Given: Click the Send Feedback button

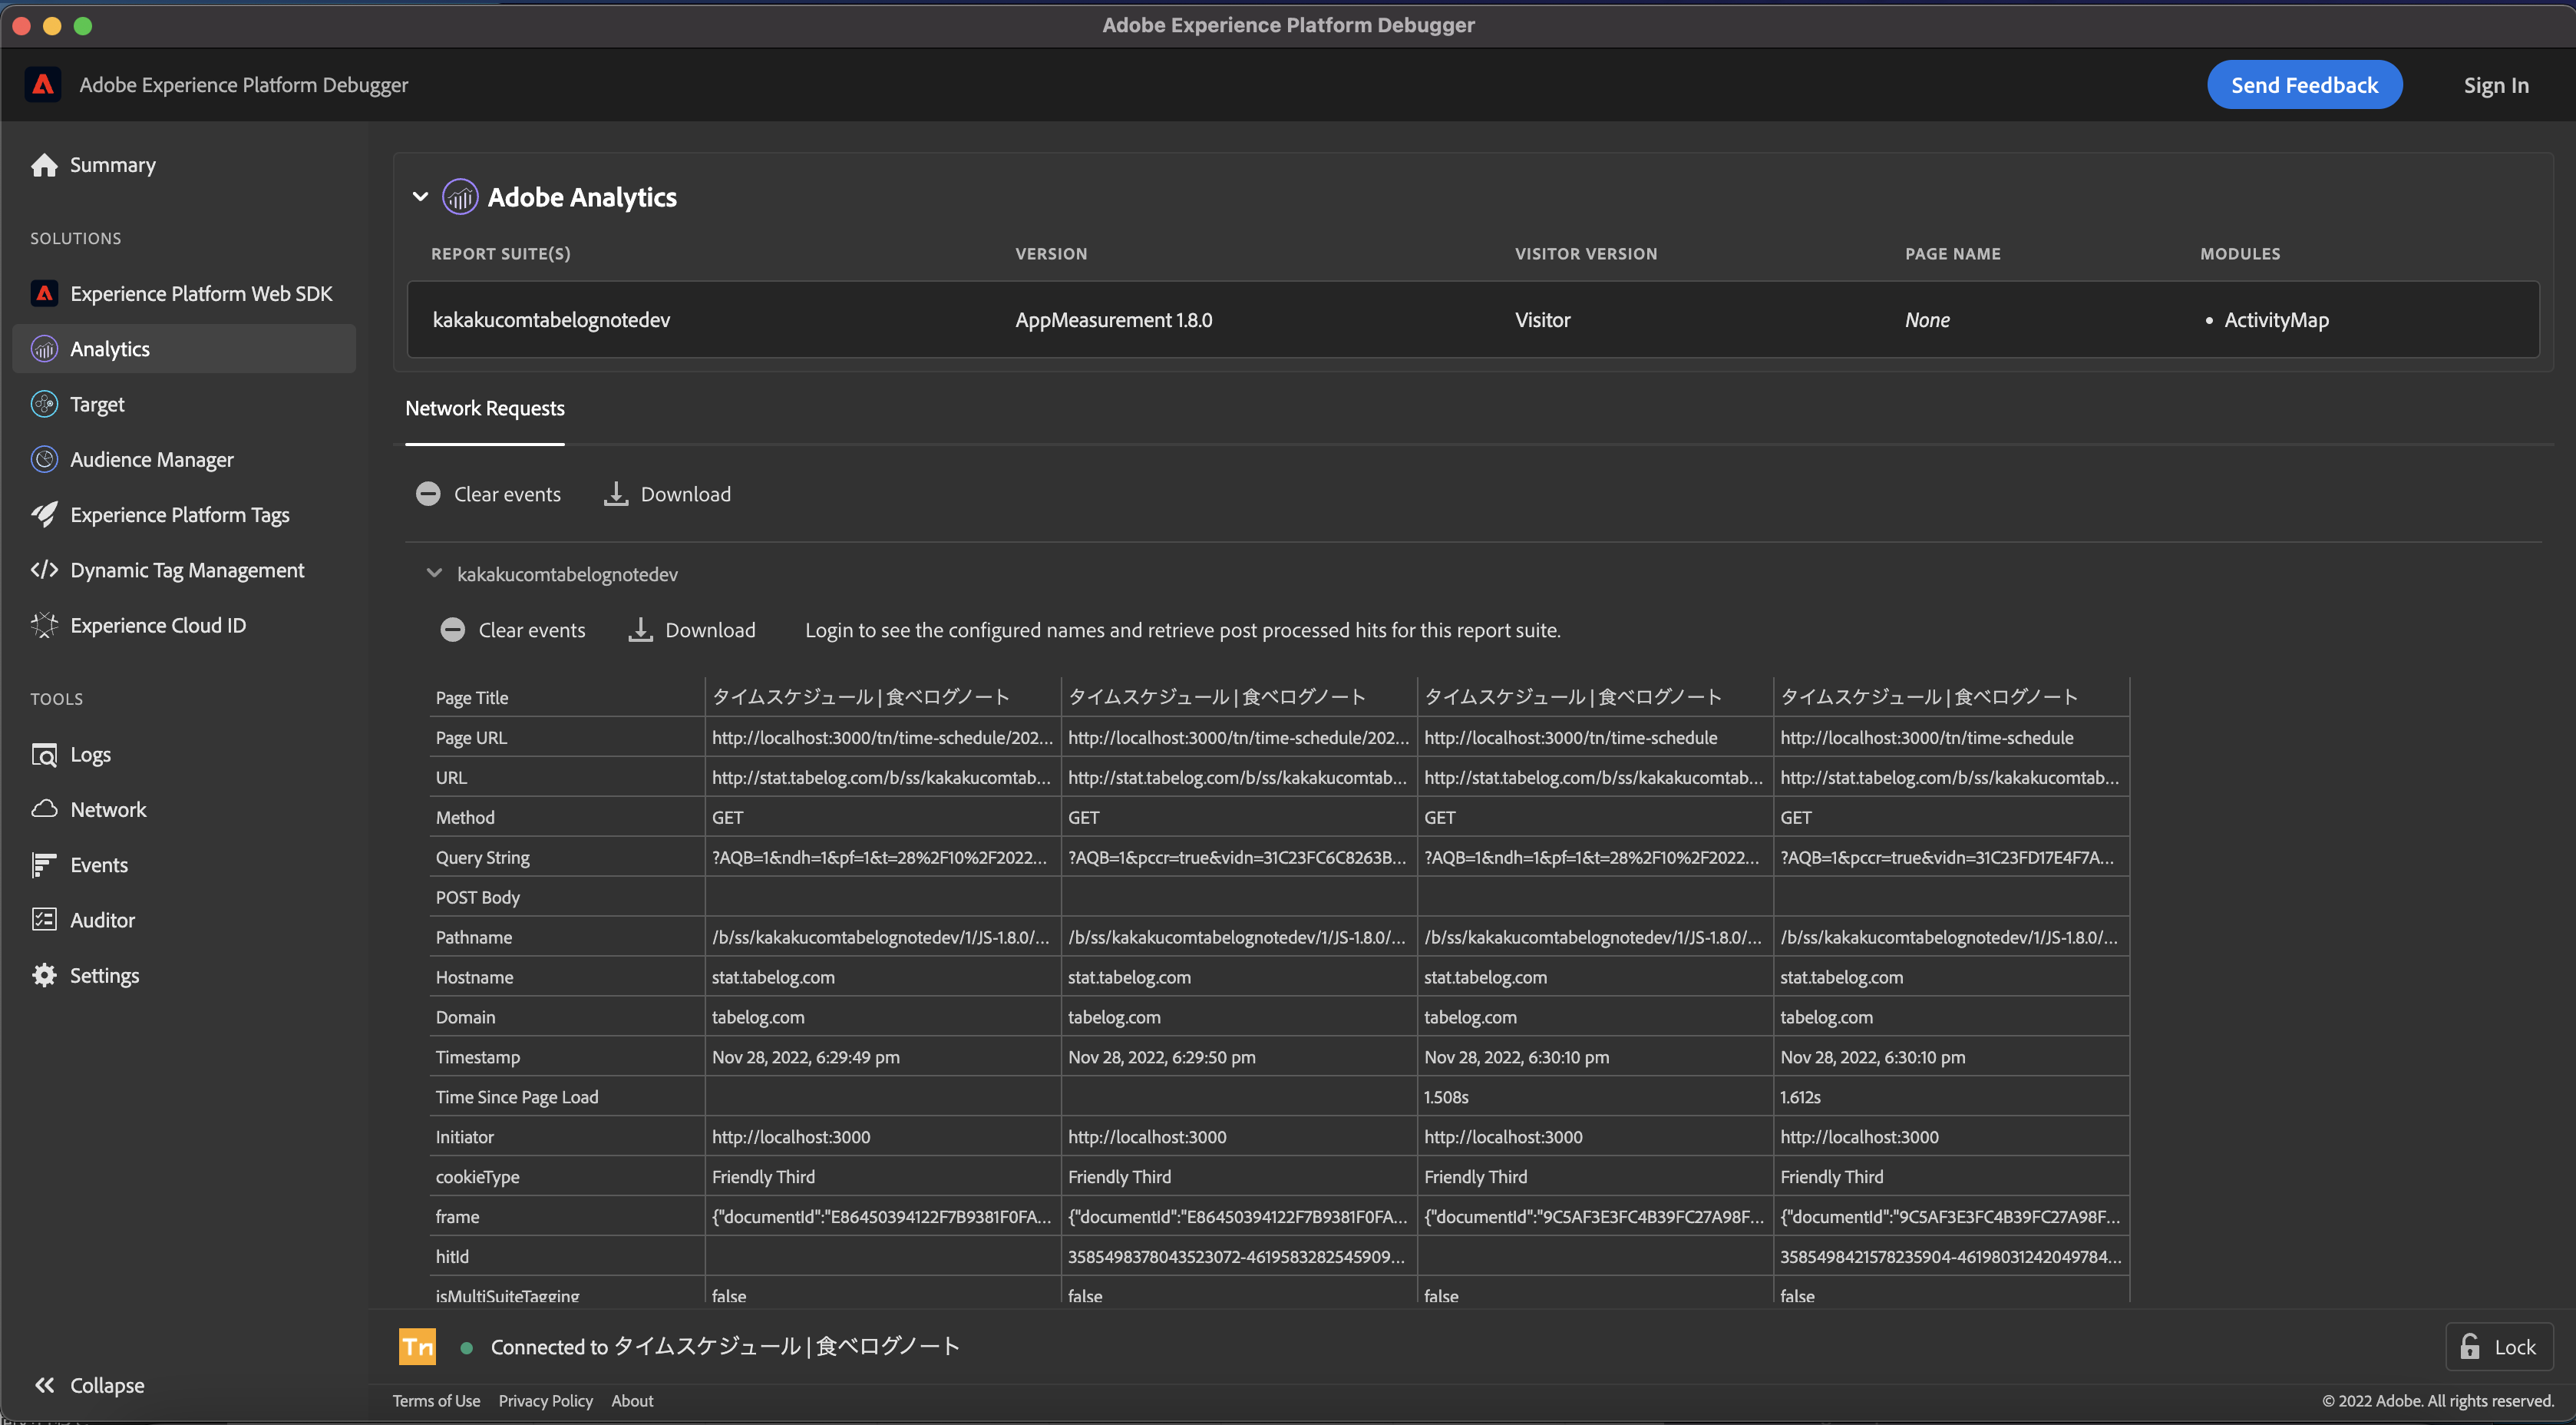Looking at the screenshot, I should pos(2304,84).
